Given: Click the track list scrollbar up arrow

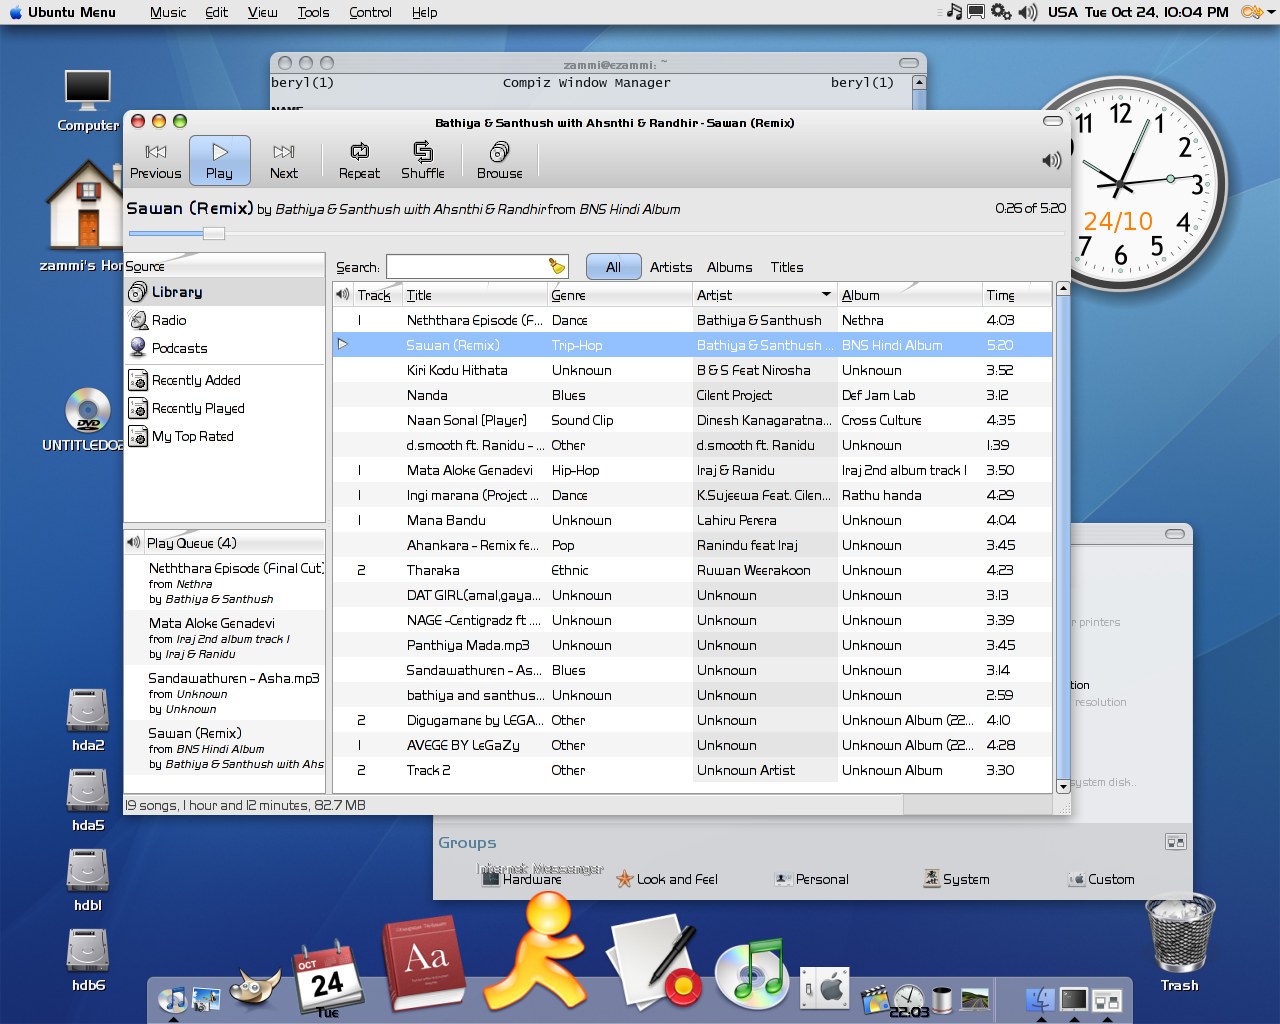Looking at the screenshot, I should tap(1063, 289).
